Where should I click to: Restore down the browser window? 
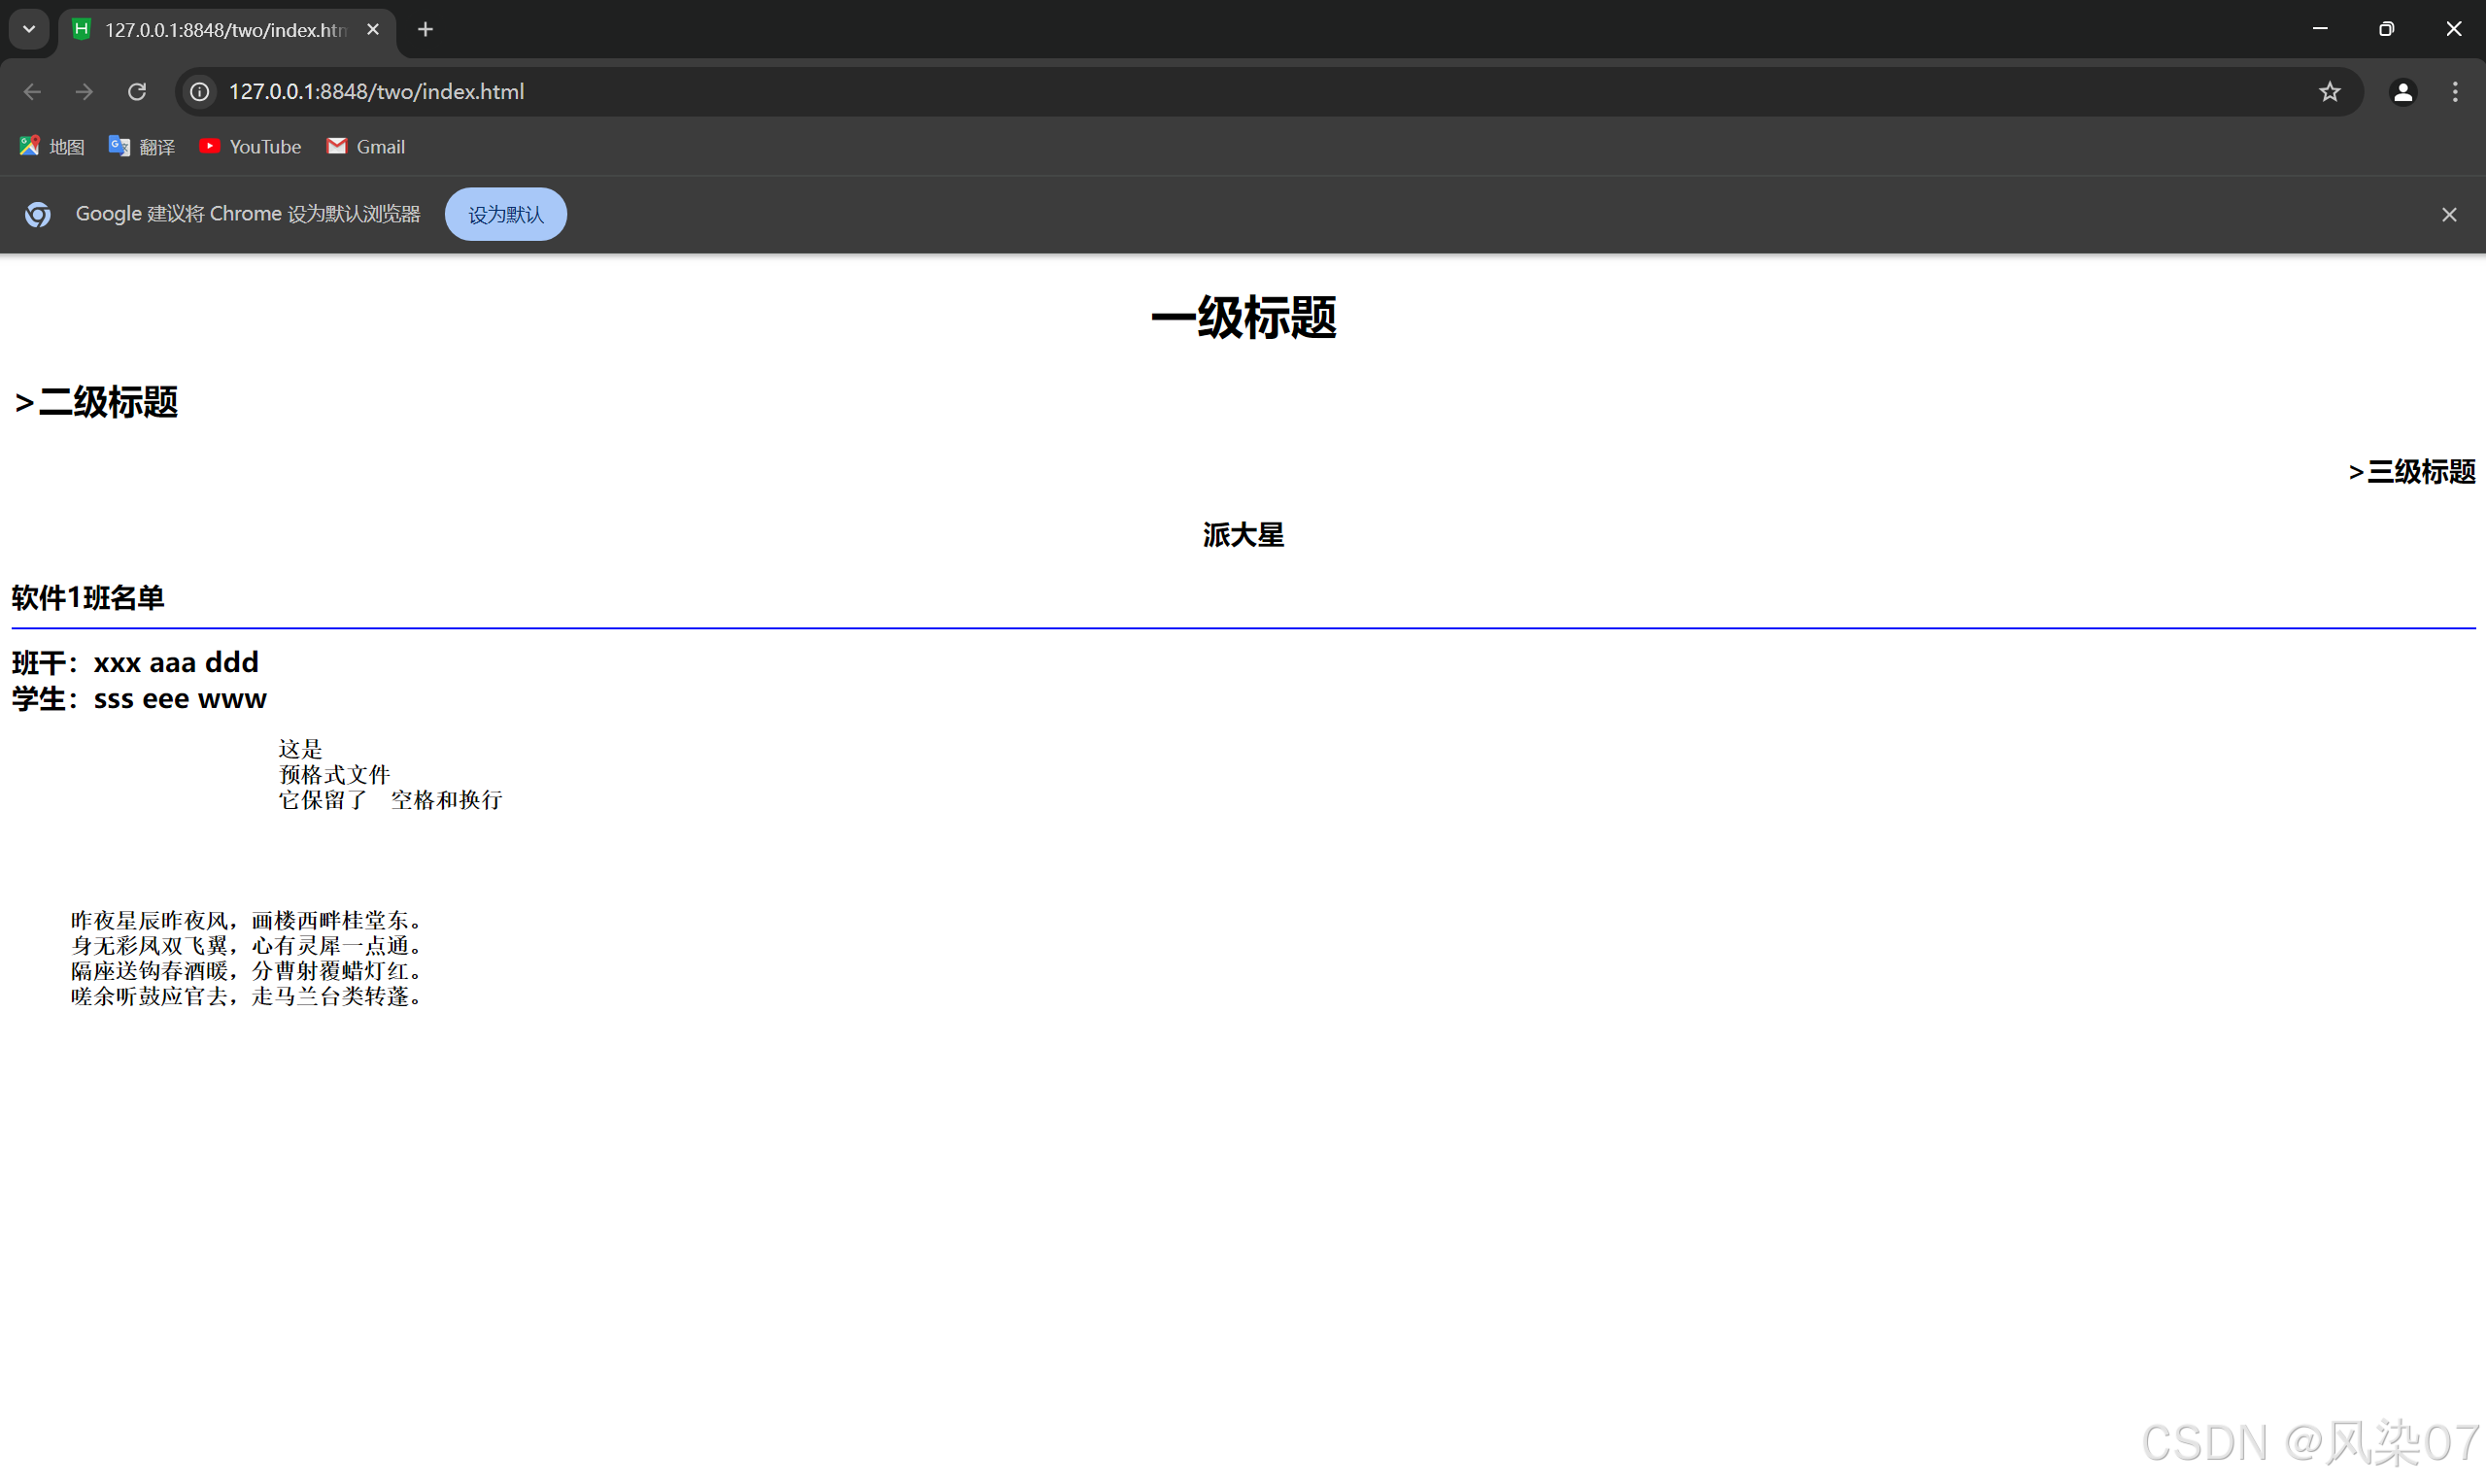coord(2386,29)
